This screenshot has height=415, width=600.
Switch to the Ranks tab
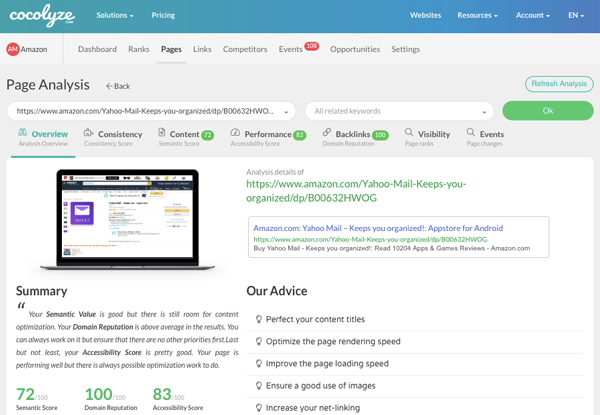click(x=139, y=49)
